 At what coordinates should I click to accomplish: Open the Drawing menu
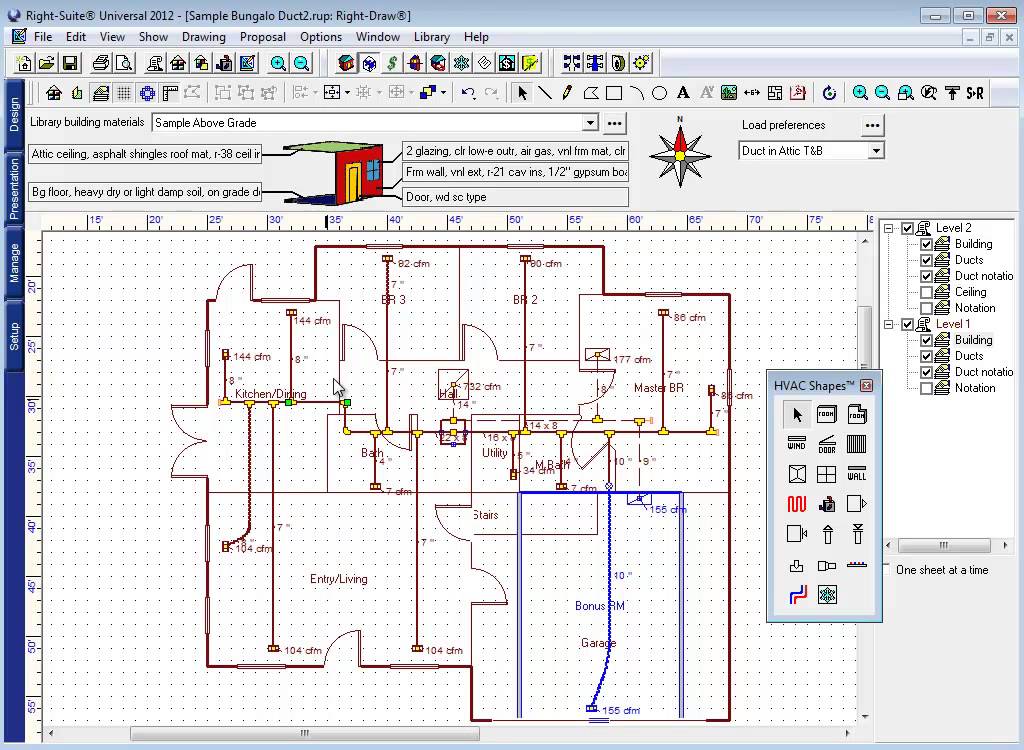click(204, 37)
